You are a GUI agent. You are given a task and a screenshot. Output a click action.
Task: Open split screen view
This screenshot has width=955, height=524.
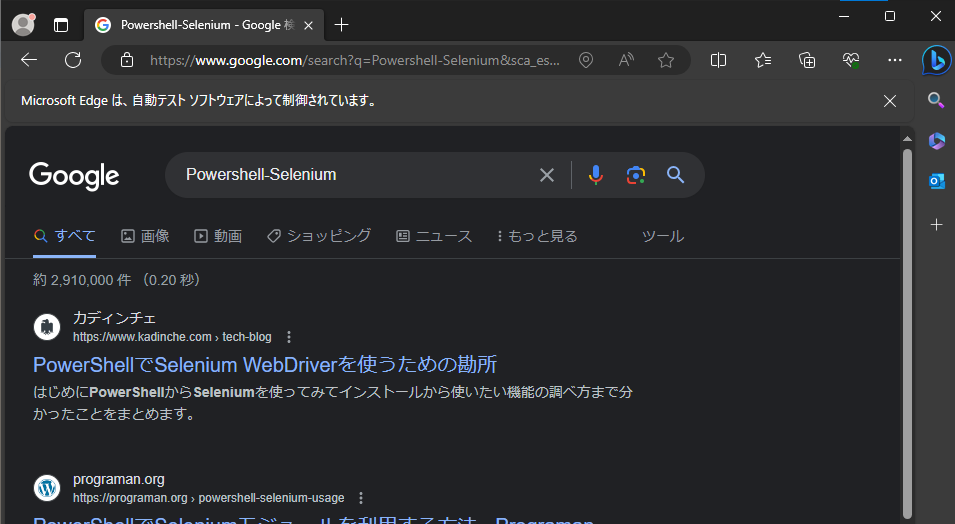[x=719, y=60]
